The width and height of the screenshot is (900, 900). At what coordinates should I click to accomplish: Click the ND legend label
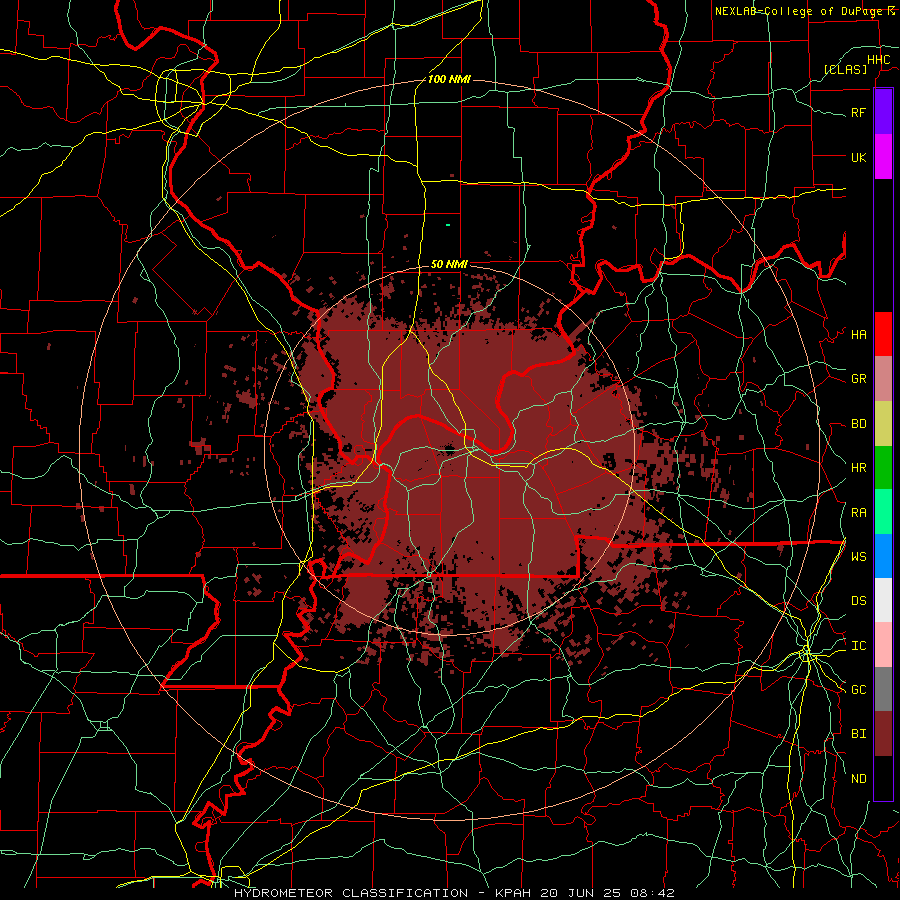859,779
